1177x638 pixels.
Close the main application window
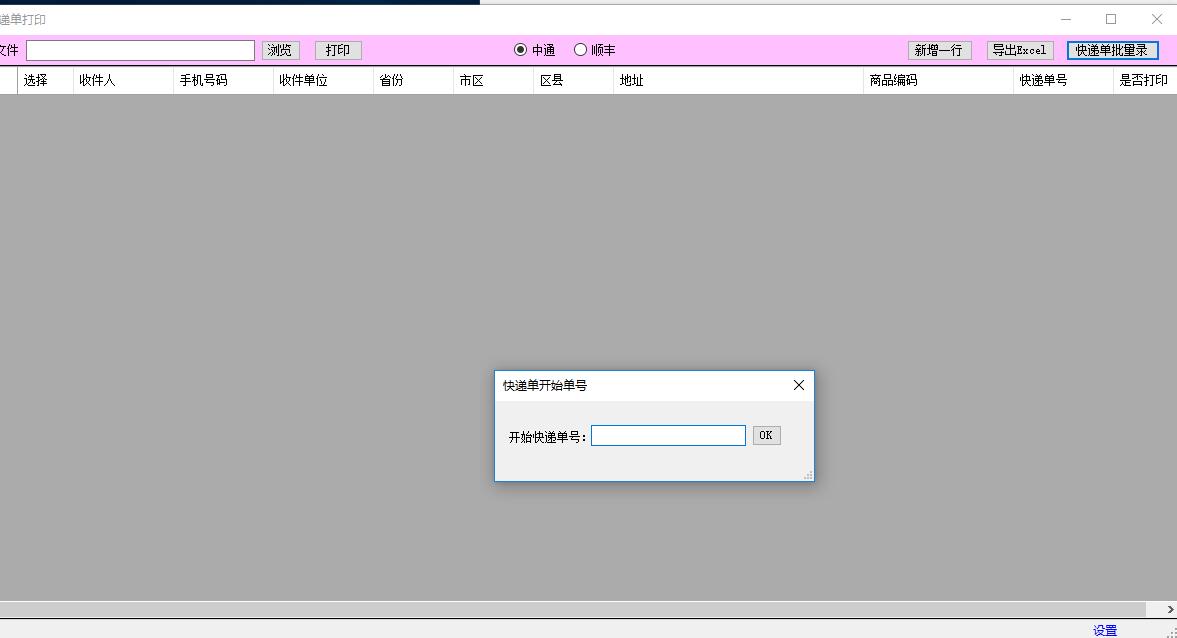(x=1157, y=19)
